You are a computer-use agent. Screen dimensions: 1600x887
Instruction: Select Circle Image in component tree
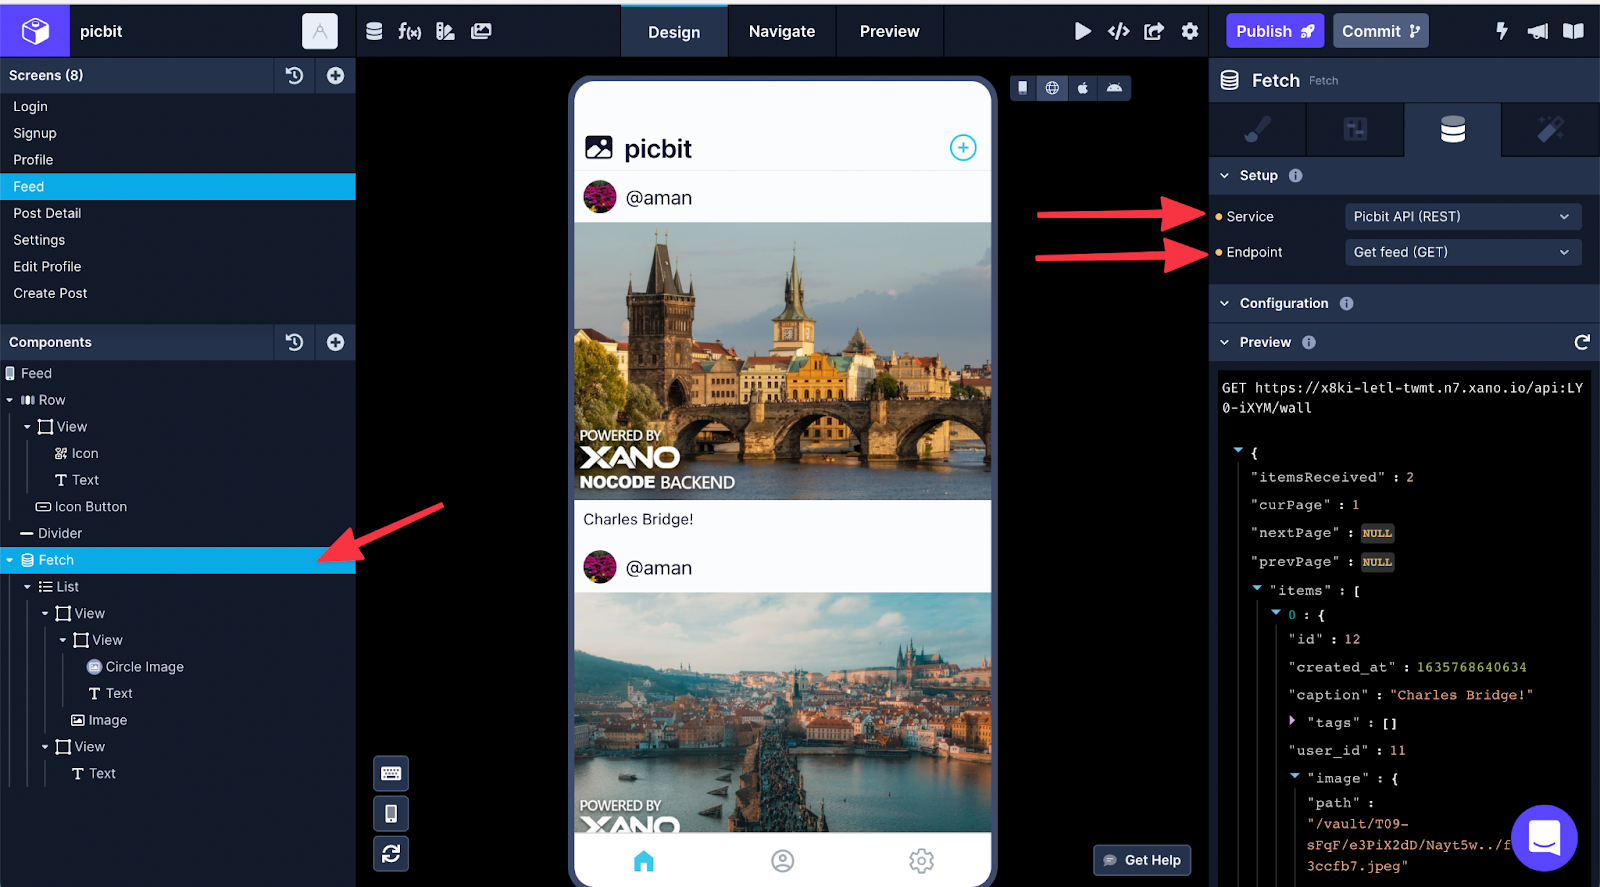click(144, 667)
